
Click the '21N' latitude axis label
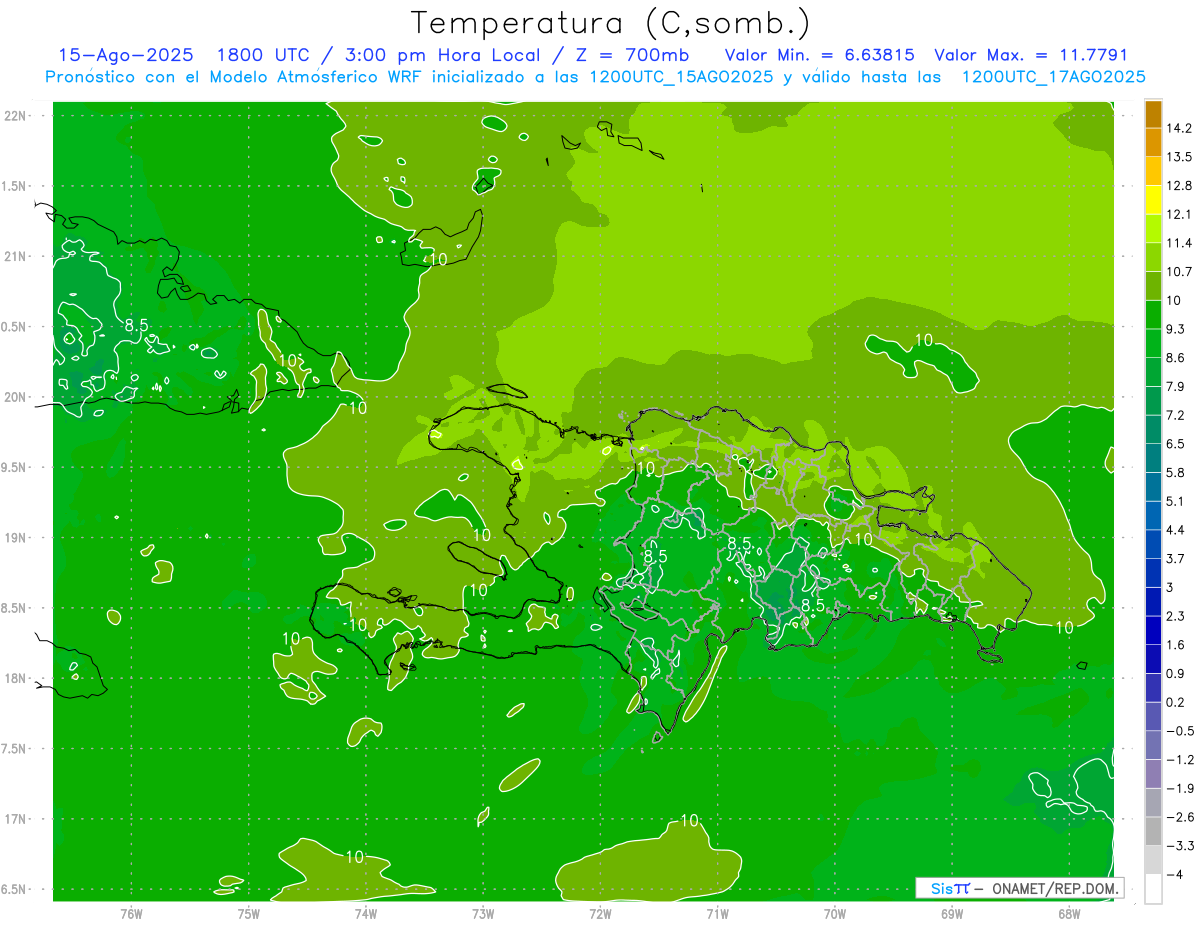pos(16,257)
